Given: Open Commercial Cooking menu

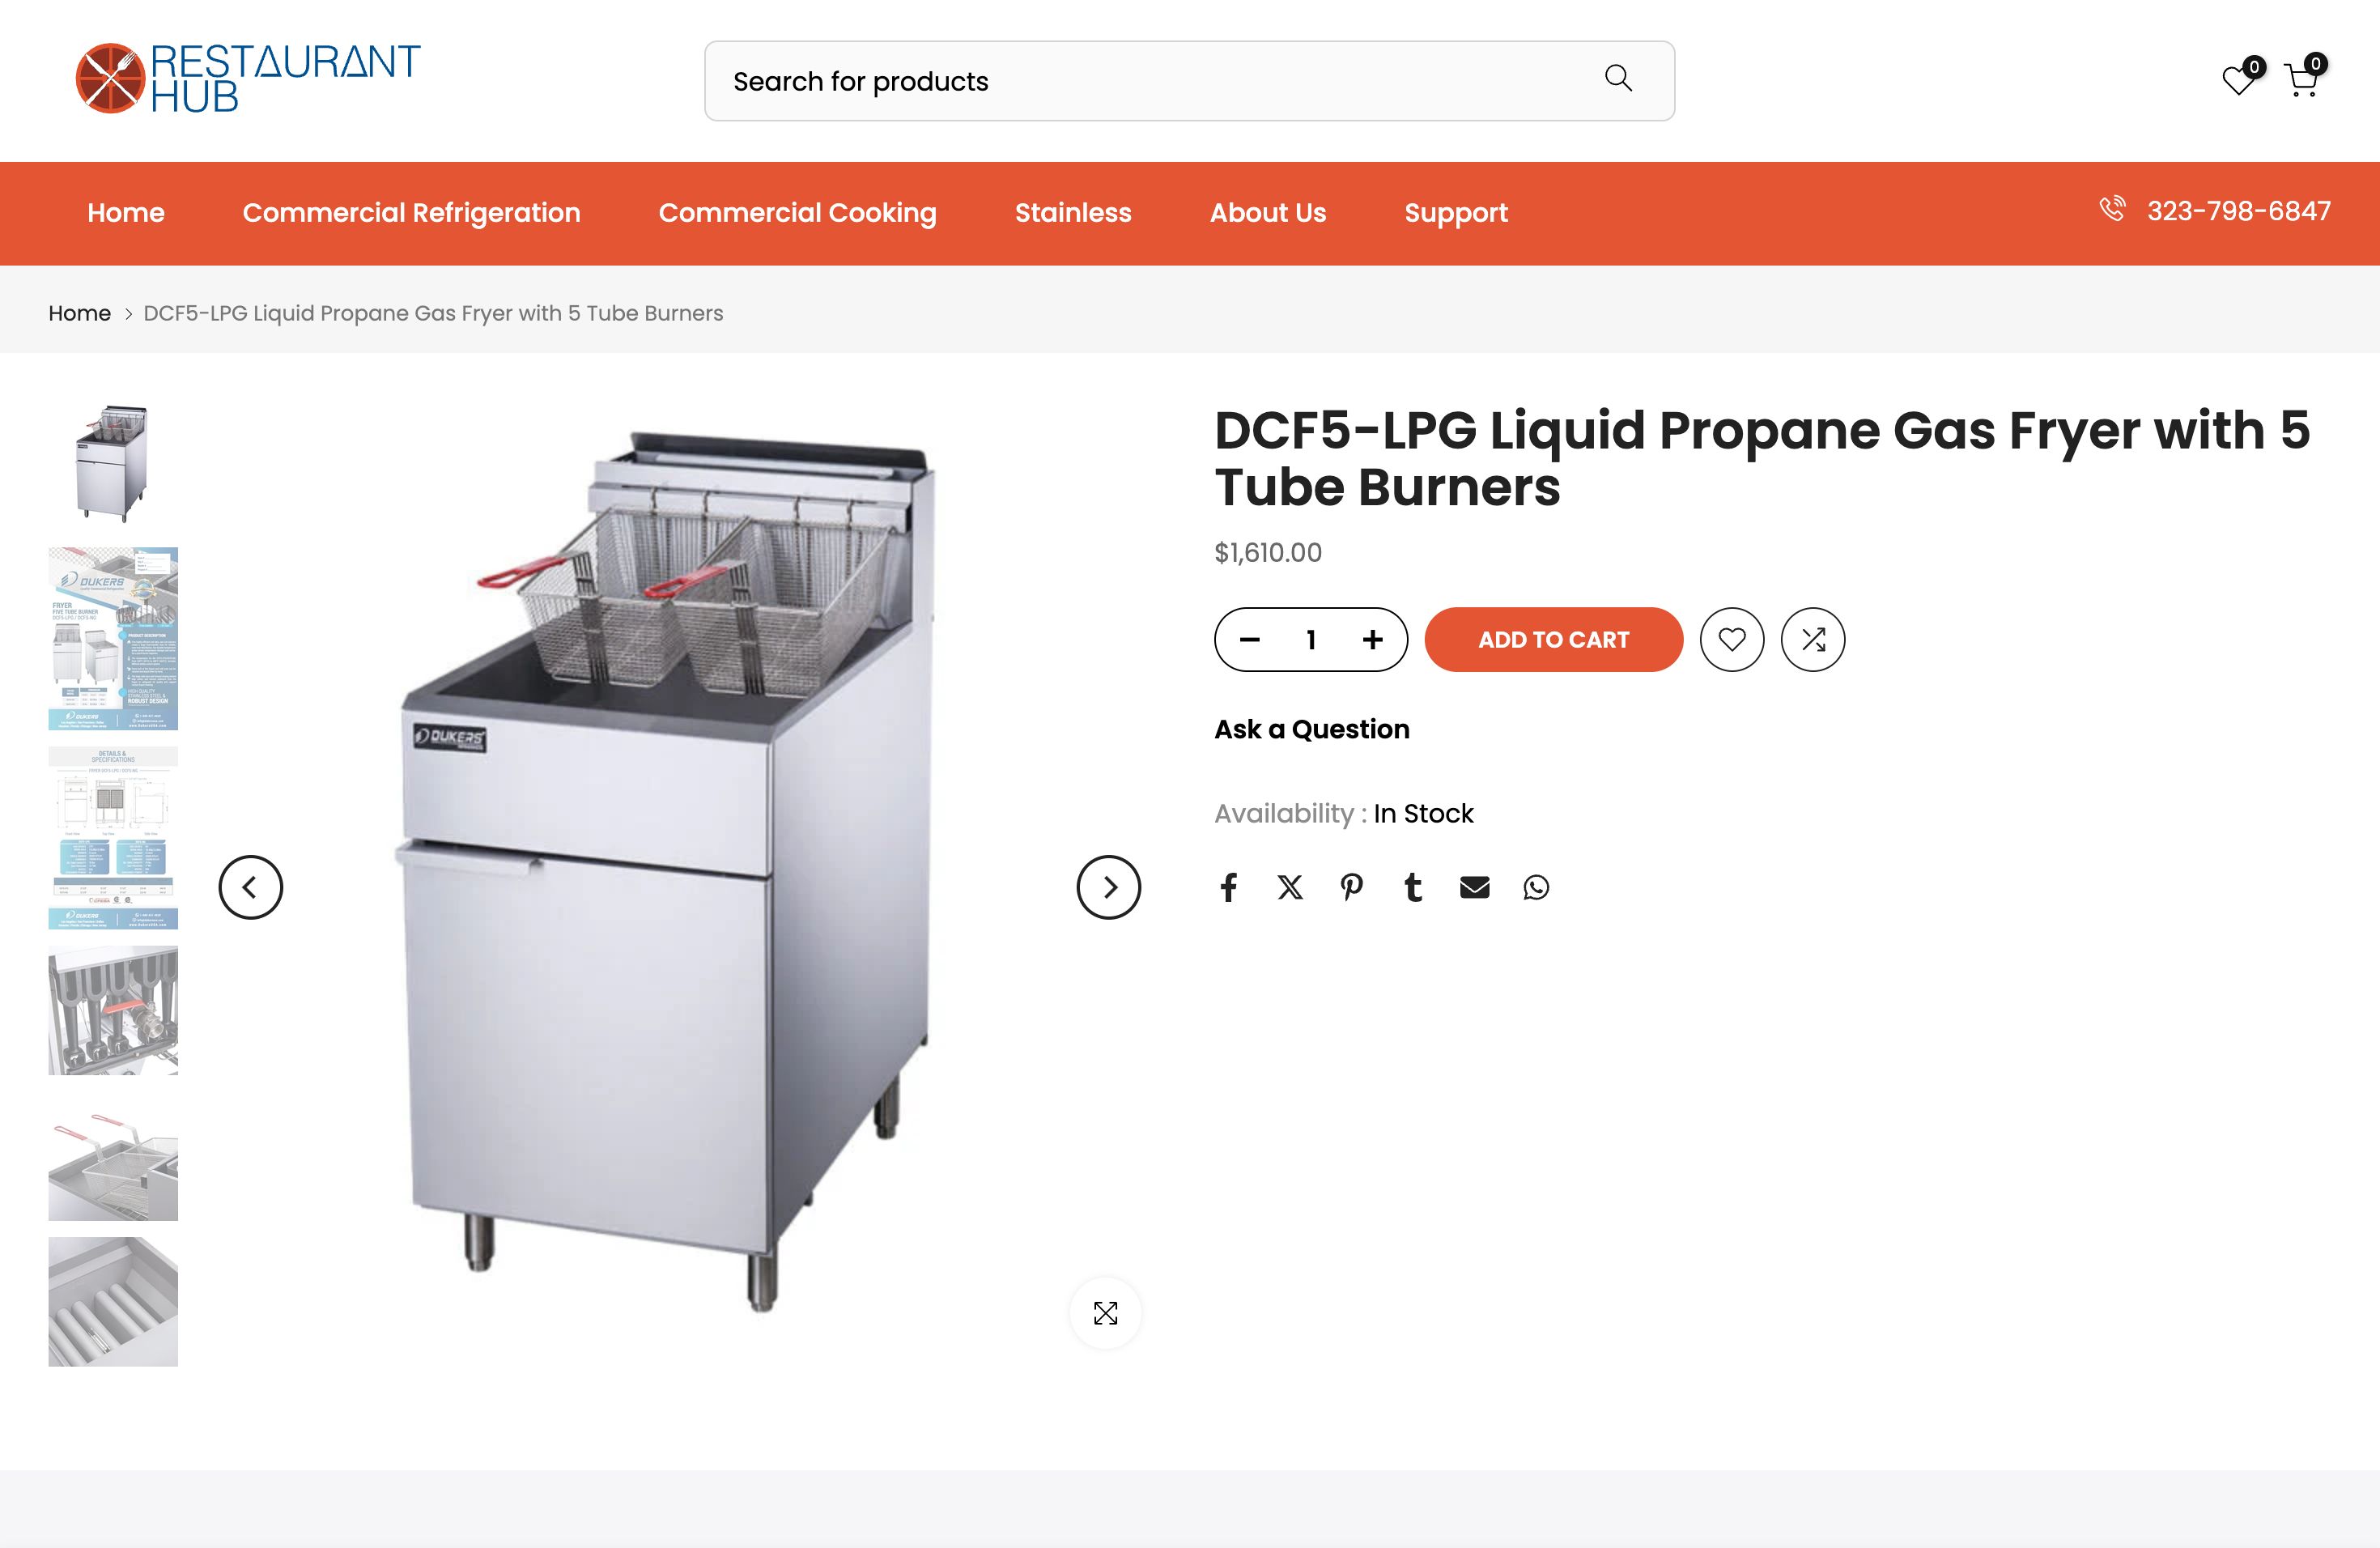Looking at the screenshot, I should [x=797, y=213].
